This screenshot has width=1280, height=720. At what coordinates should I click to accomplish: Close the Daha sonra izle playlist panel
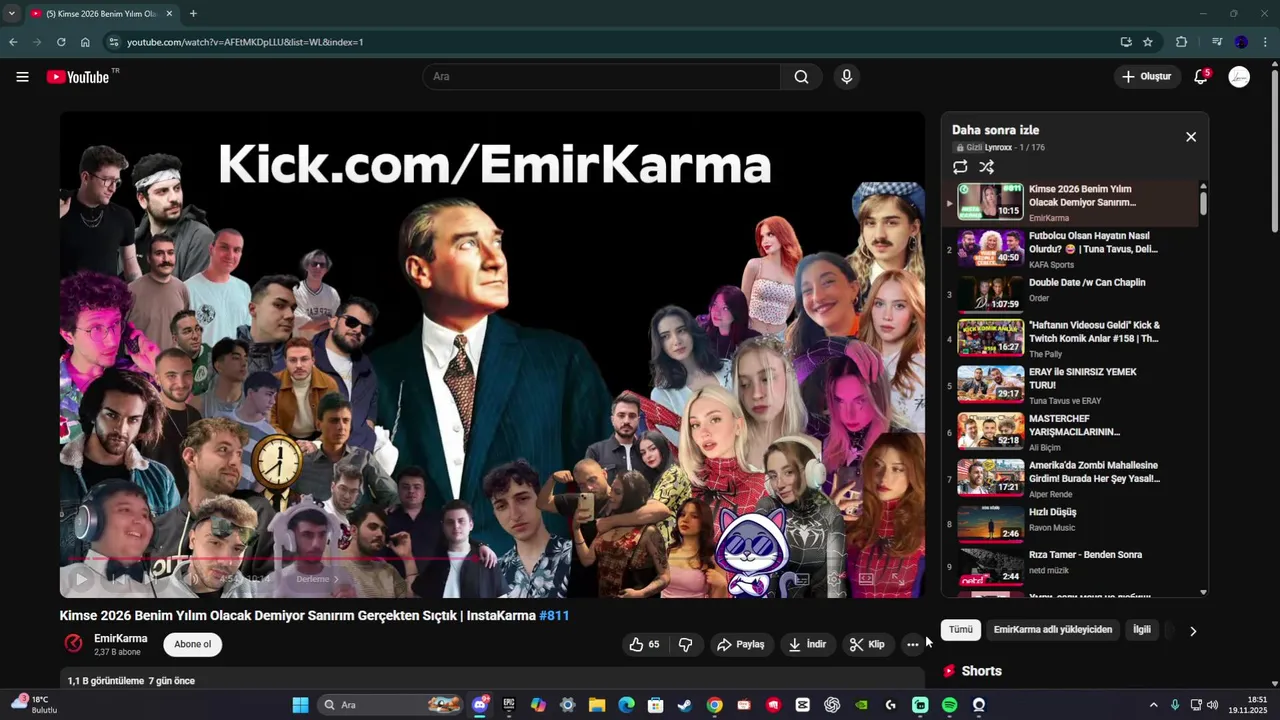point(1190,137)
